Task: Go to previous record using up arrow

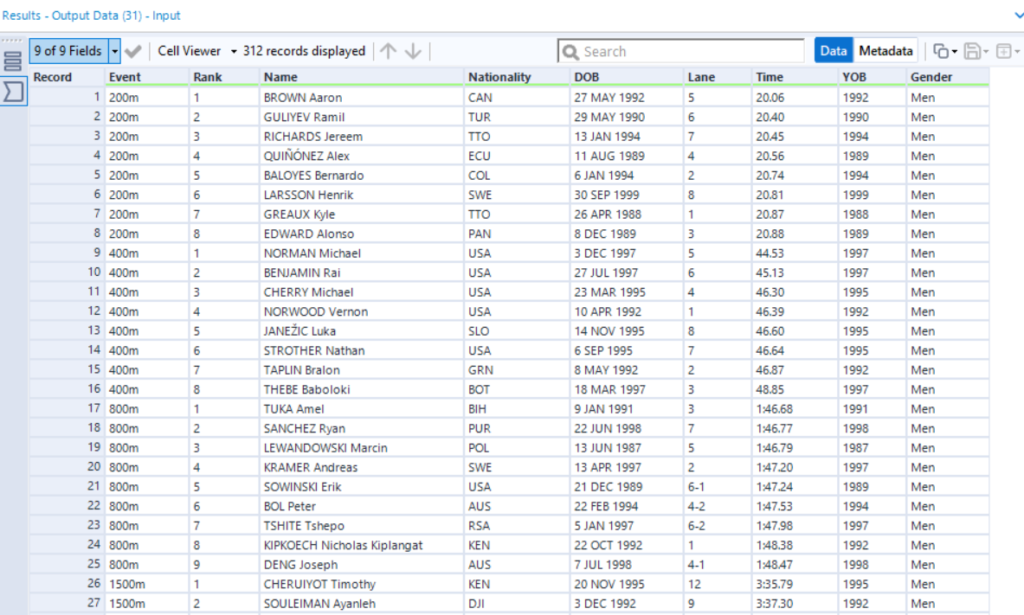Action: [x=388, y=51]
